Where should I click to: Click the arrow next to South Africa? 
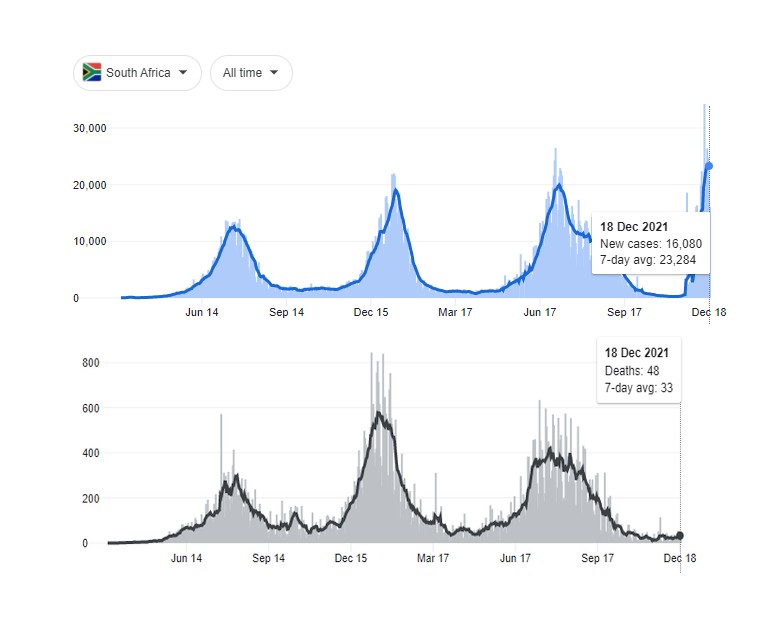[x=183, y=72]
